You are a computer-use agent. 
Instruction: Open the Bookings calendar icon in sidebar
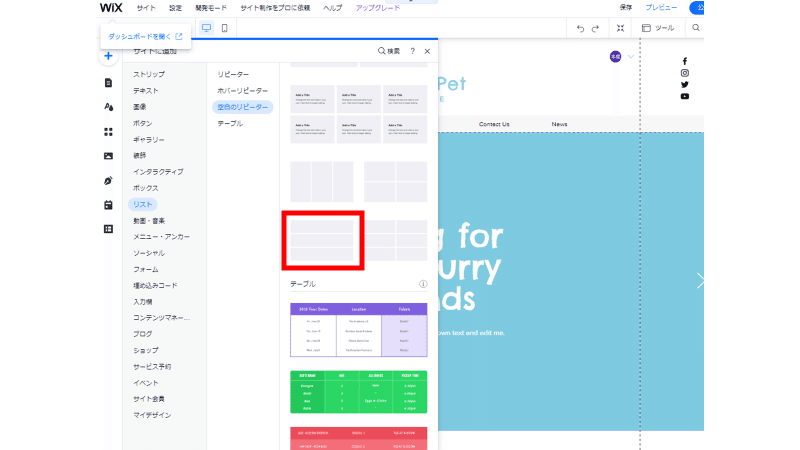(108, 205)
